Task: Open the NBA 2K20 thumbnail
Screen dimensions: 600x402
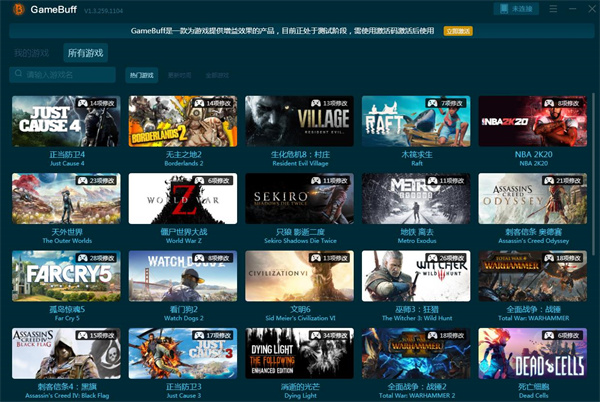Action: tap(533, 121)
